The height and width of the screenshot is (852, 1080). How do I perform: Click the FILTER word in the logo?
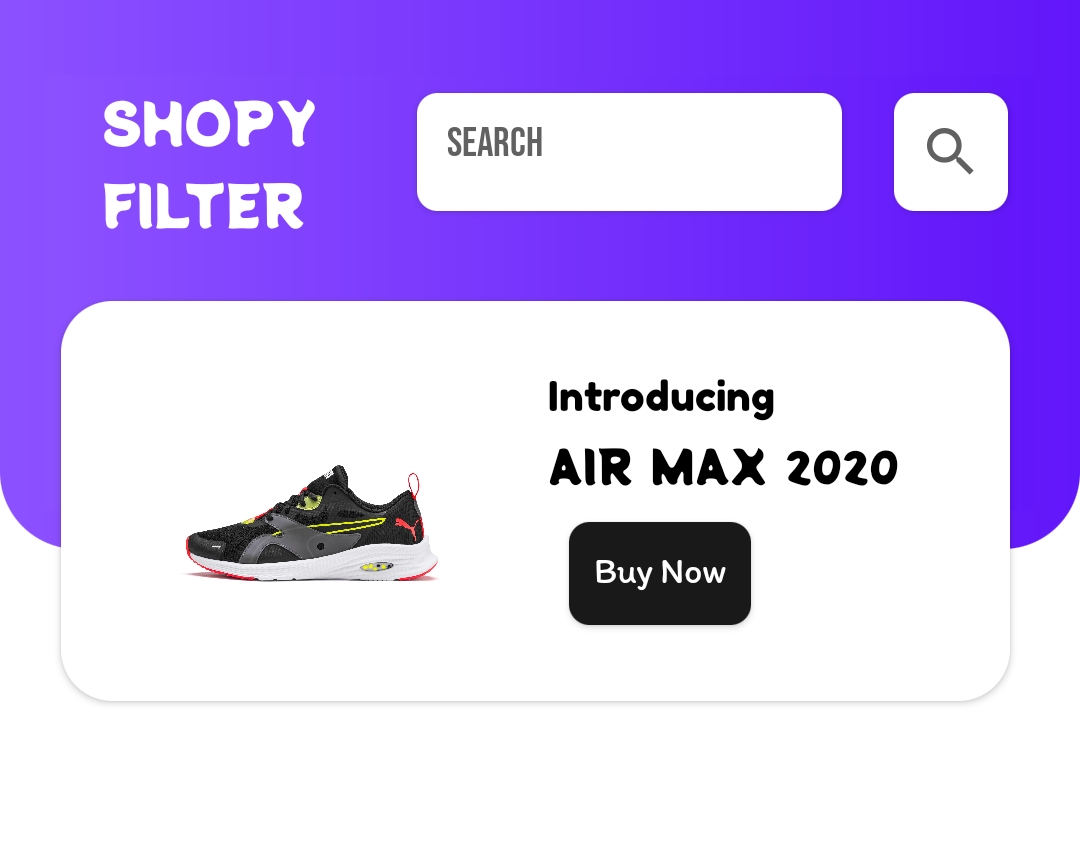203,205
